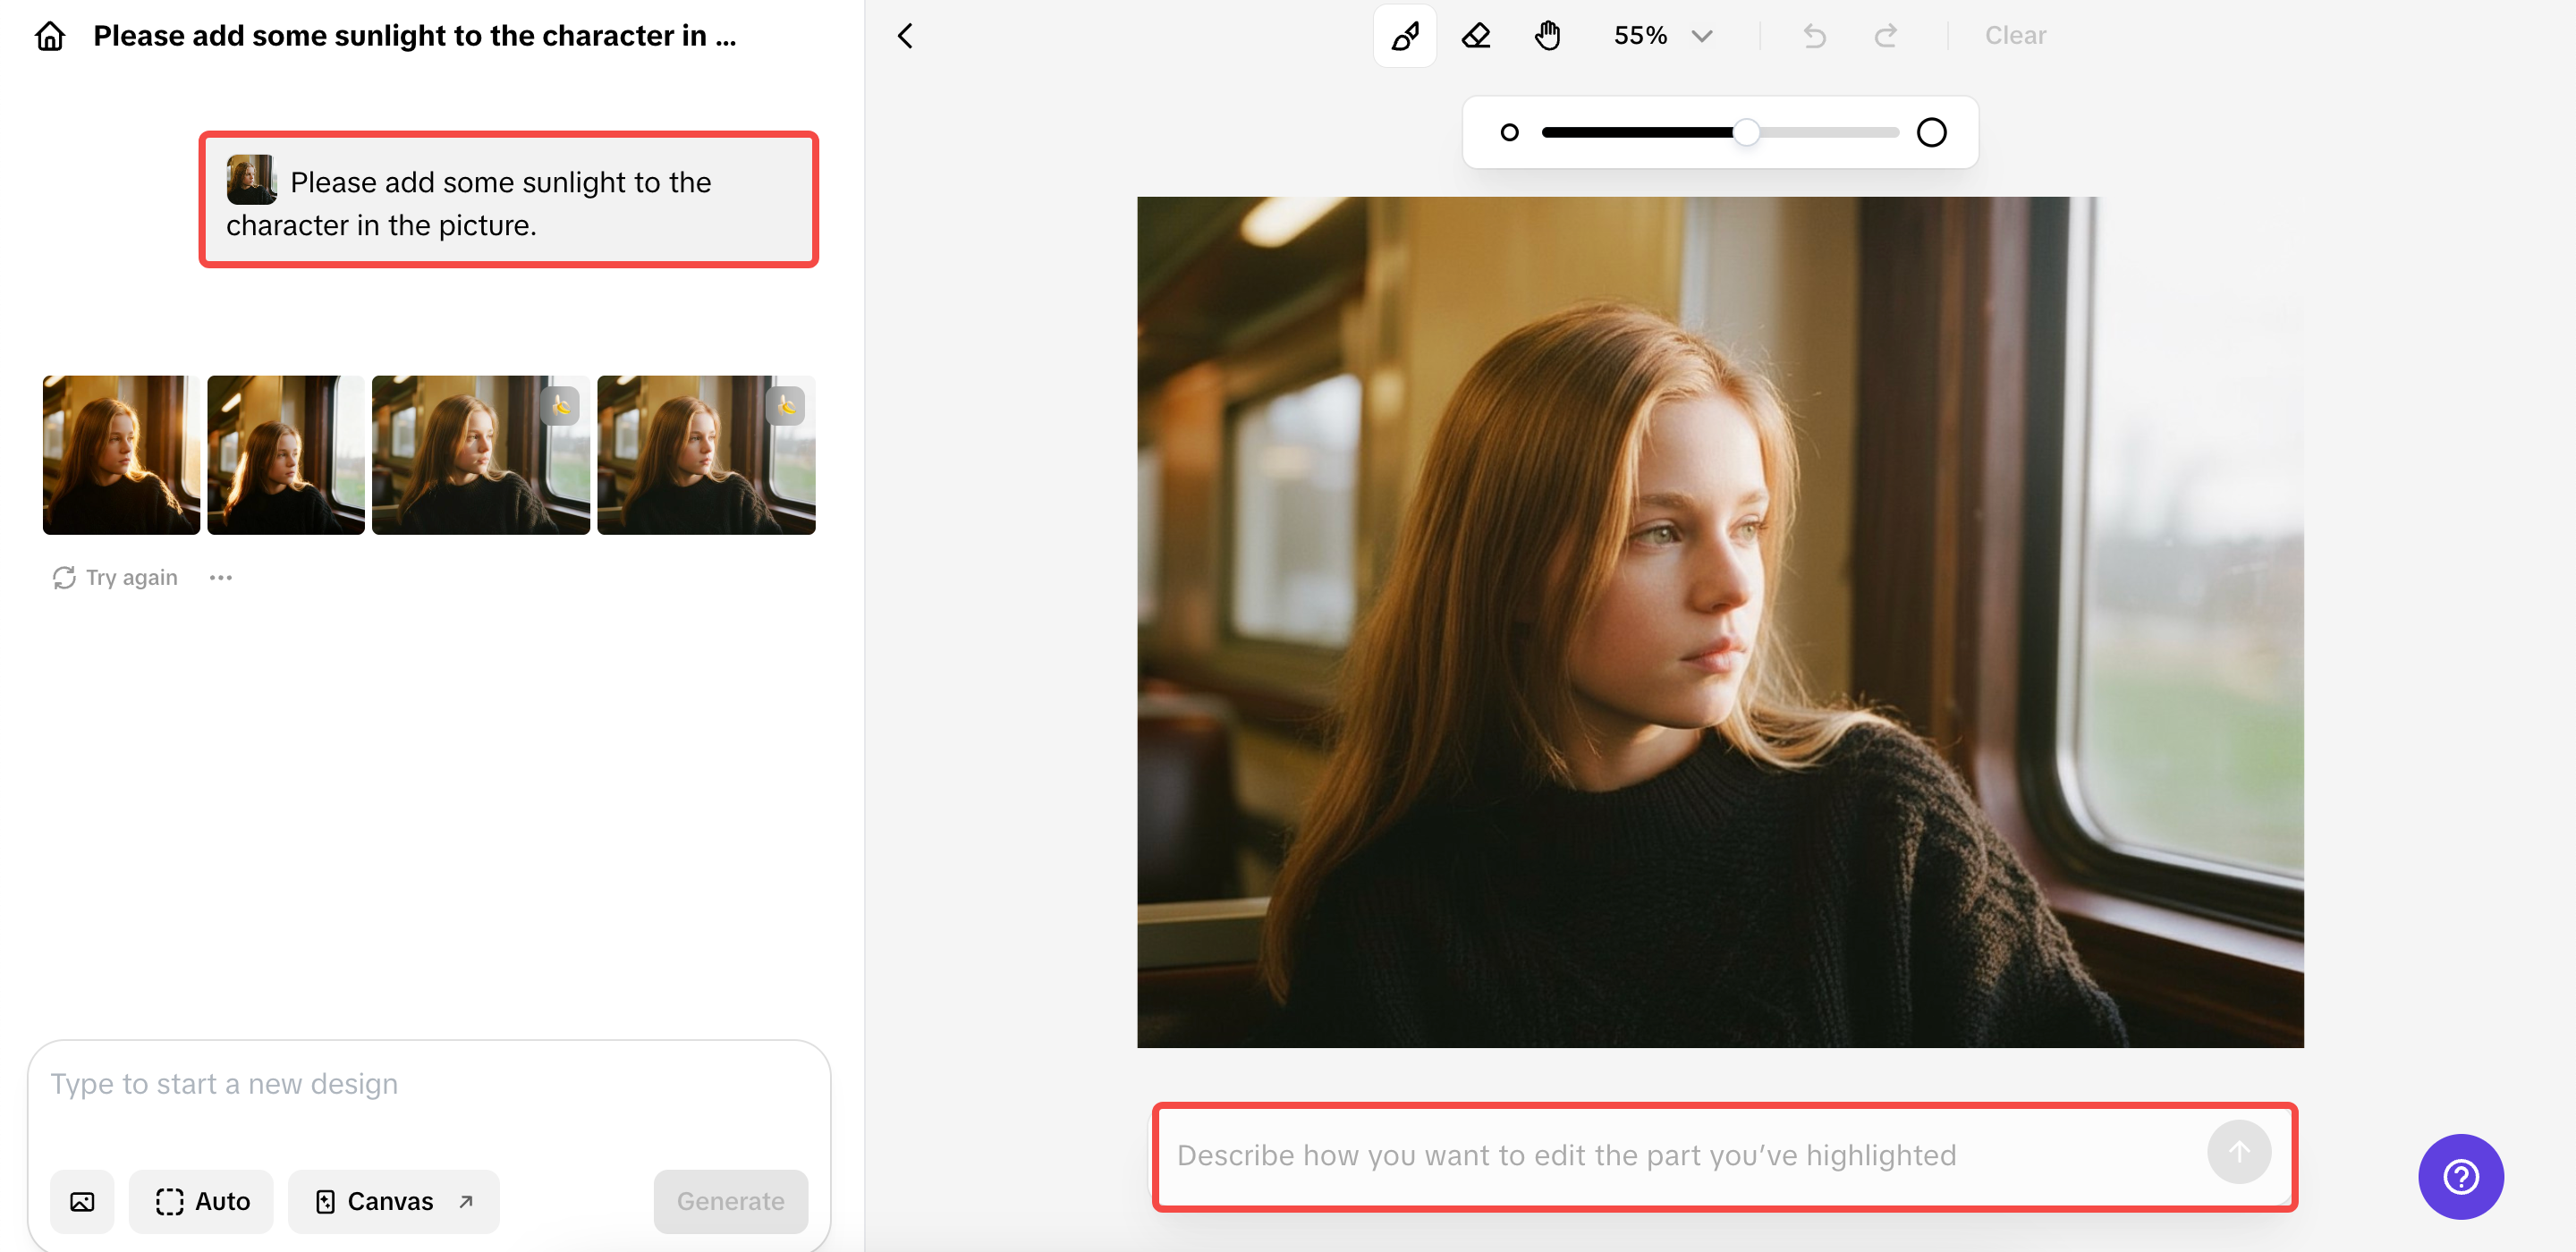Select the Brush tool
The width and height of the screenshot is (2576, 1252).
pyautogui.click(x=1404, y=35)
